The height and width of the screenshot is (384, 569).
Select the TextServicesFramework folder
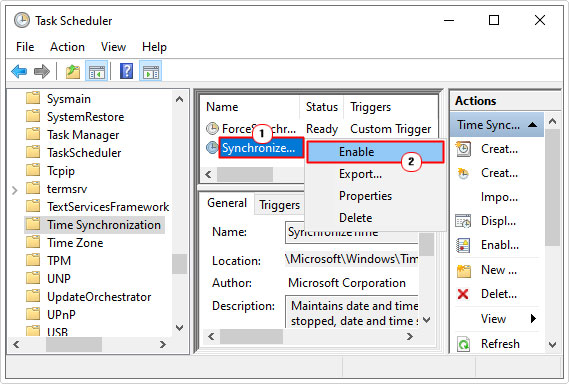click(108, 207)
